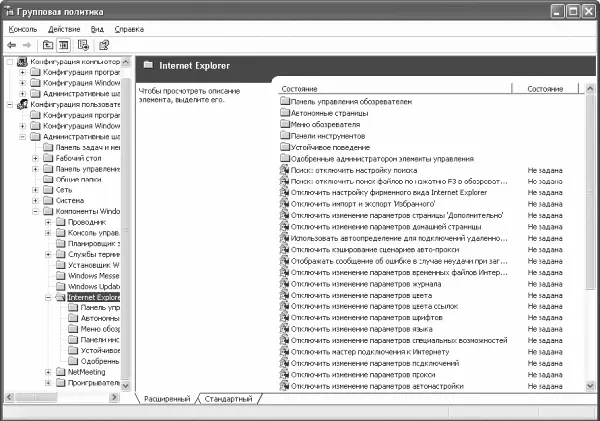Click the Export list toolbar icon
Image resolution: width=600 pixels, height=421 pixels.
[84, 45]
